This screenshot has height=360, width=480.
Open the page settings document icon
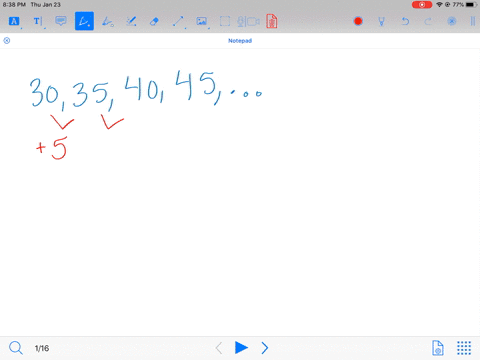tap(438, 348)
